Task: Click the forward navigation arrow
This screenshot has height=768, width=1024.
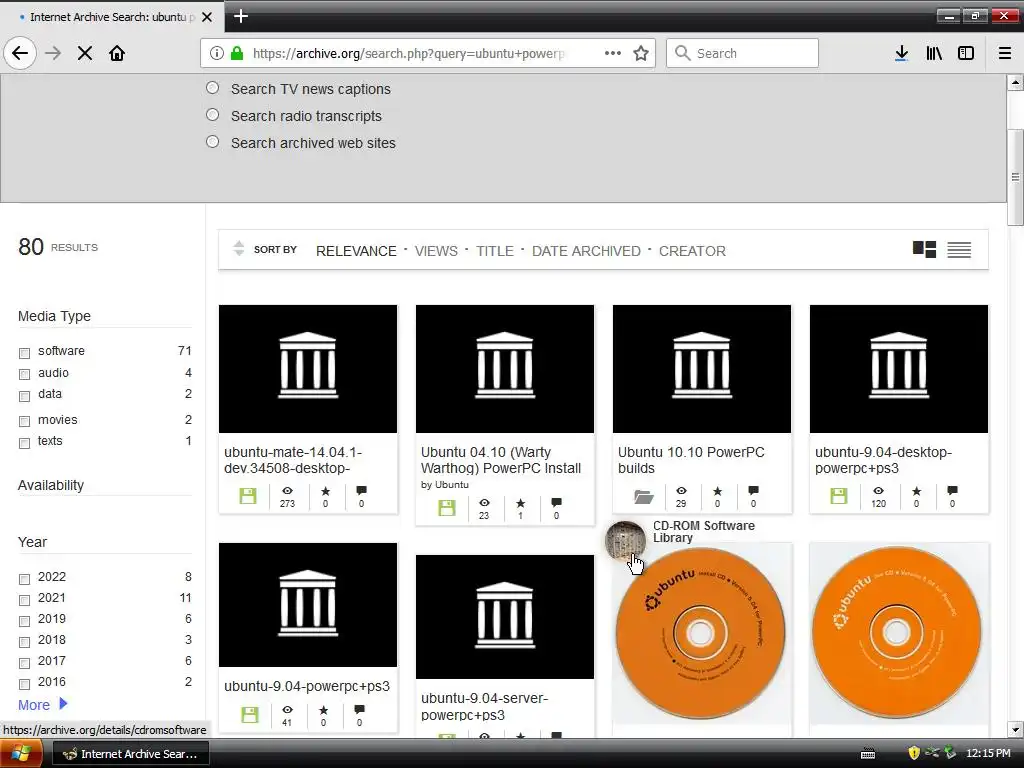Action: click(x=53, y=53)
